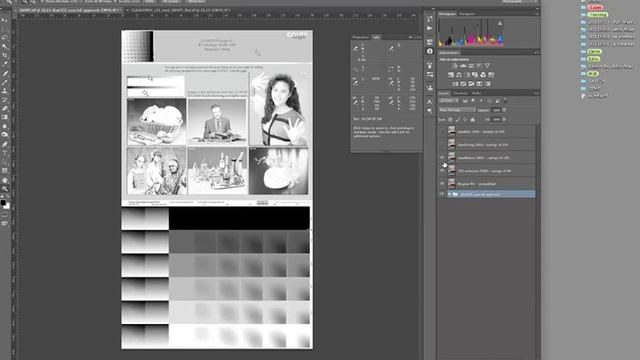640x360 pixels.
Task: Switch to the Histogram tab
Action: click(x=447, y=14)
